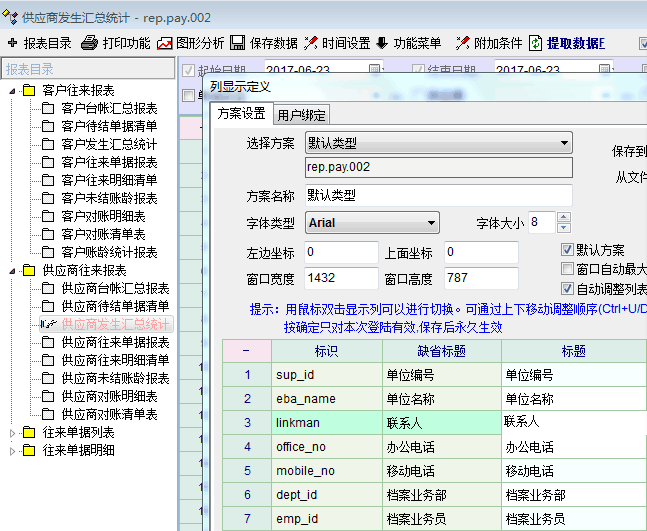
Task: Click the 保存数据 floppy disk icon
Action: 238,43
